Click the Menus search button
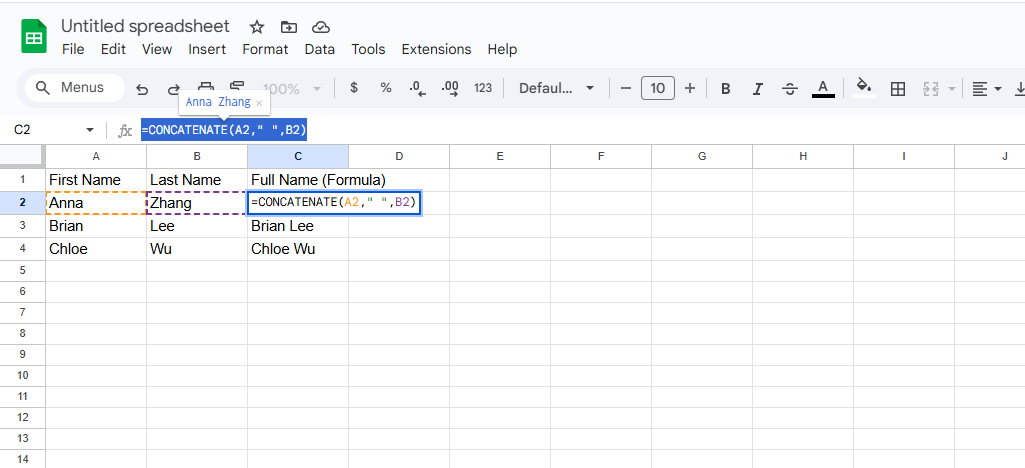 pos(71,88)
